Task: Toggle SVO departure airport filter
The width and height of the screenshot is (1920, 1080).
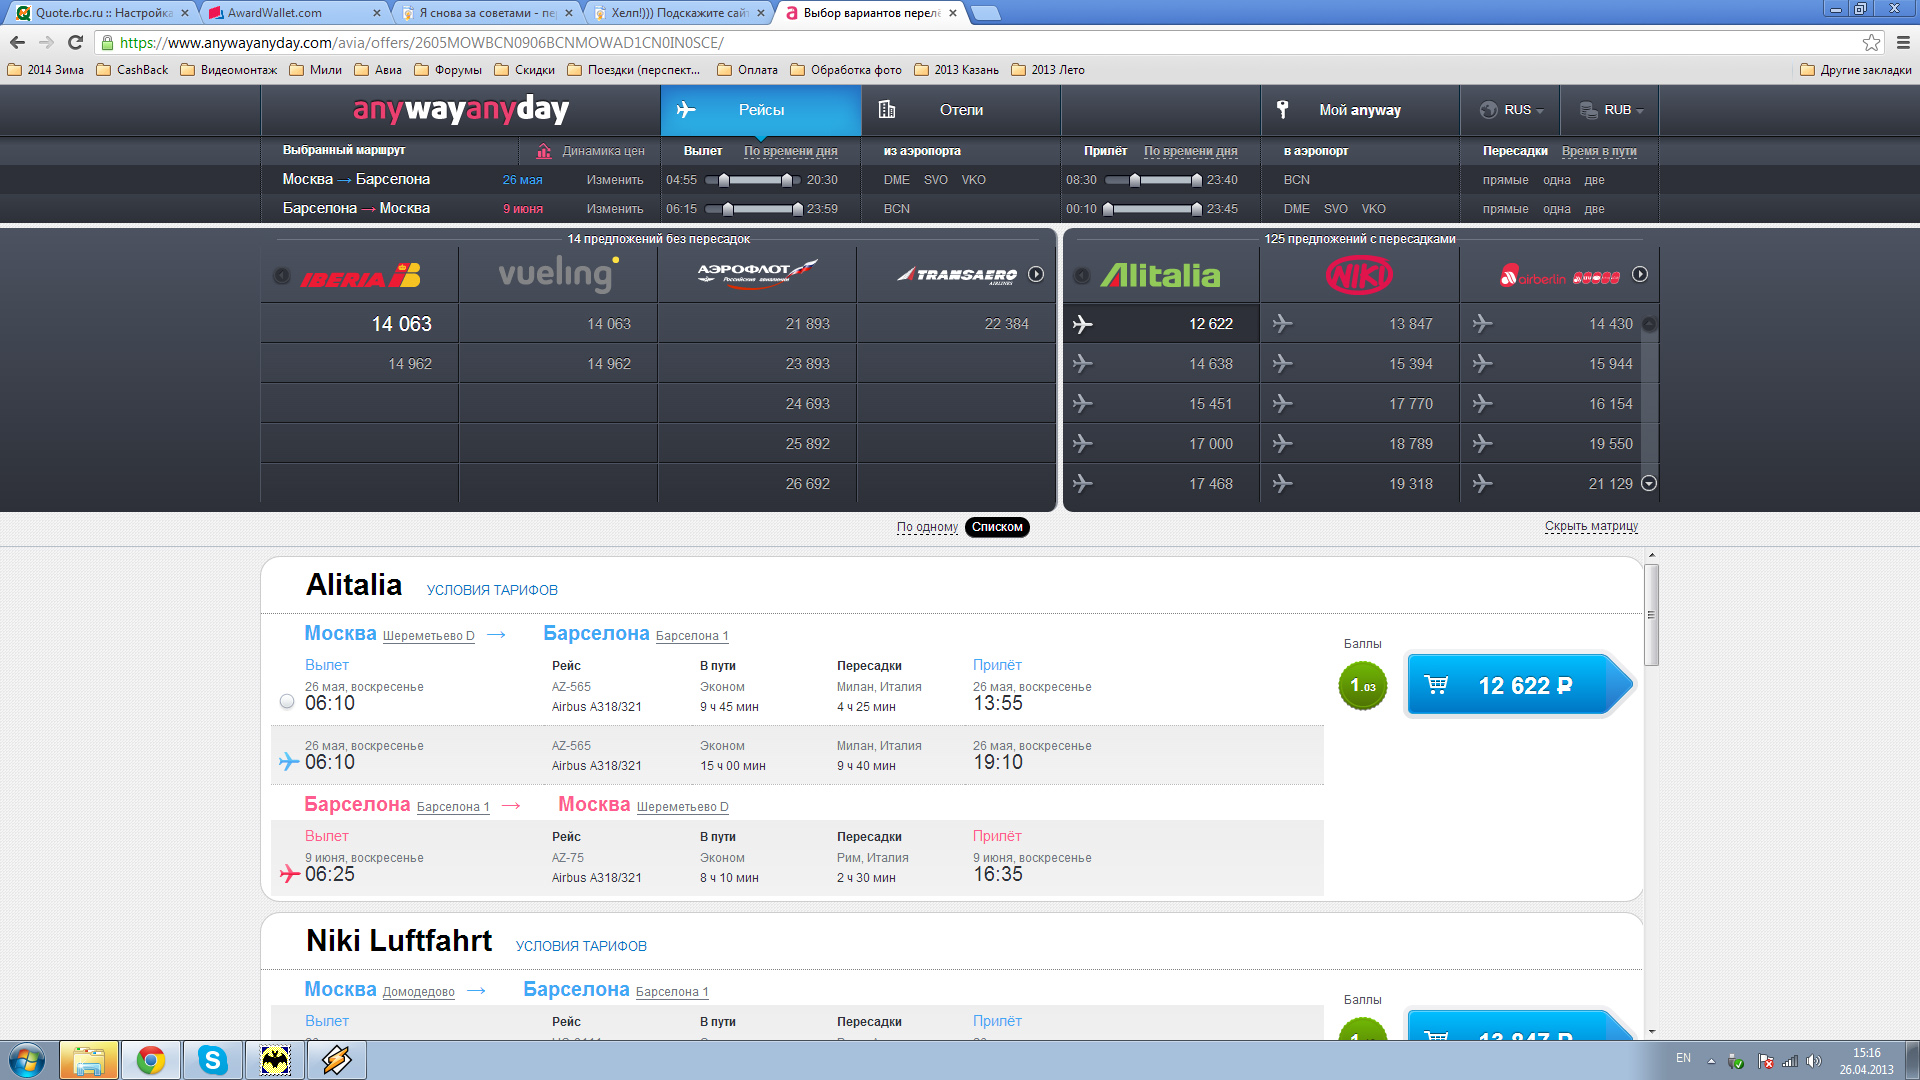Action: point(935,180)
